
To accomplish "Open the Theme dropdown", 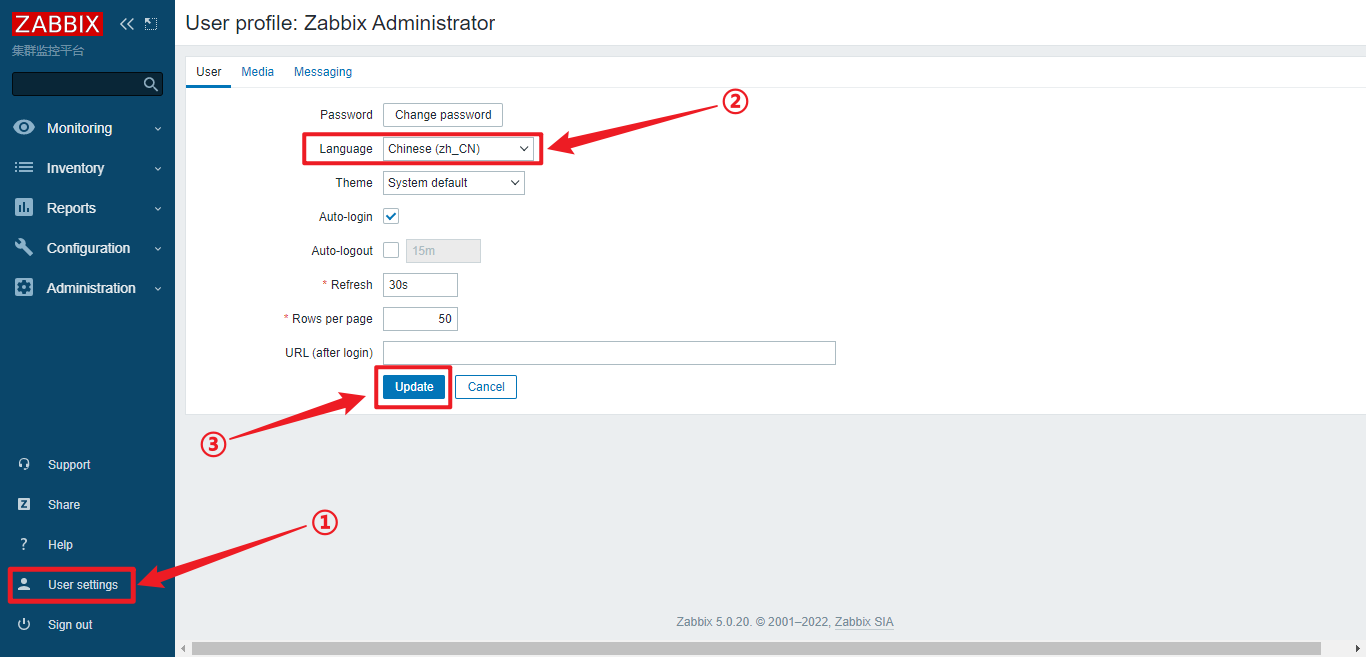I will [454, 183].
